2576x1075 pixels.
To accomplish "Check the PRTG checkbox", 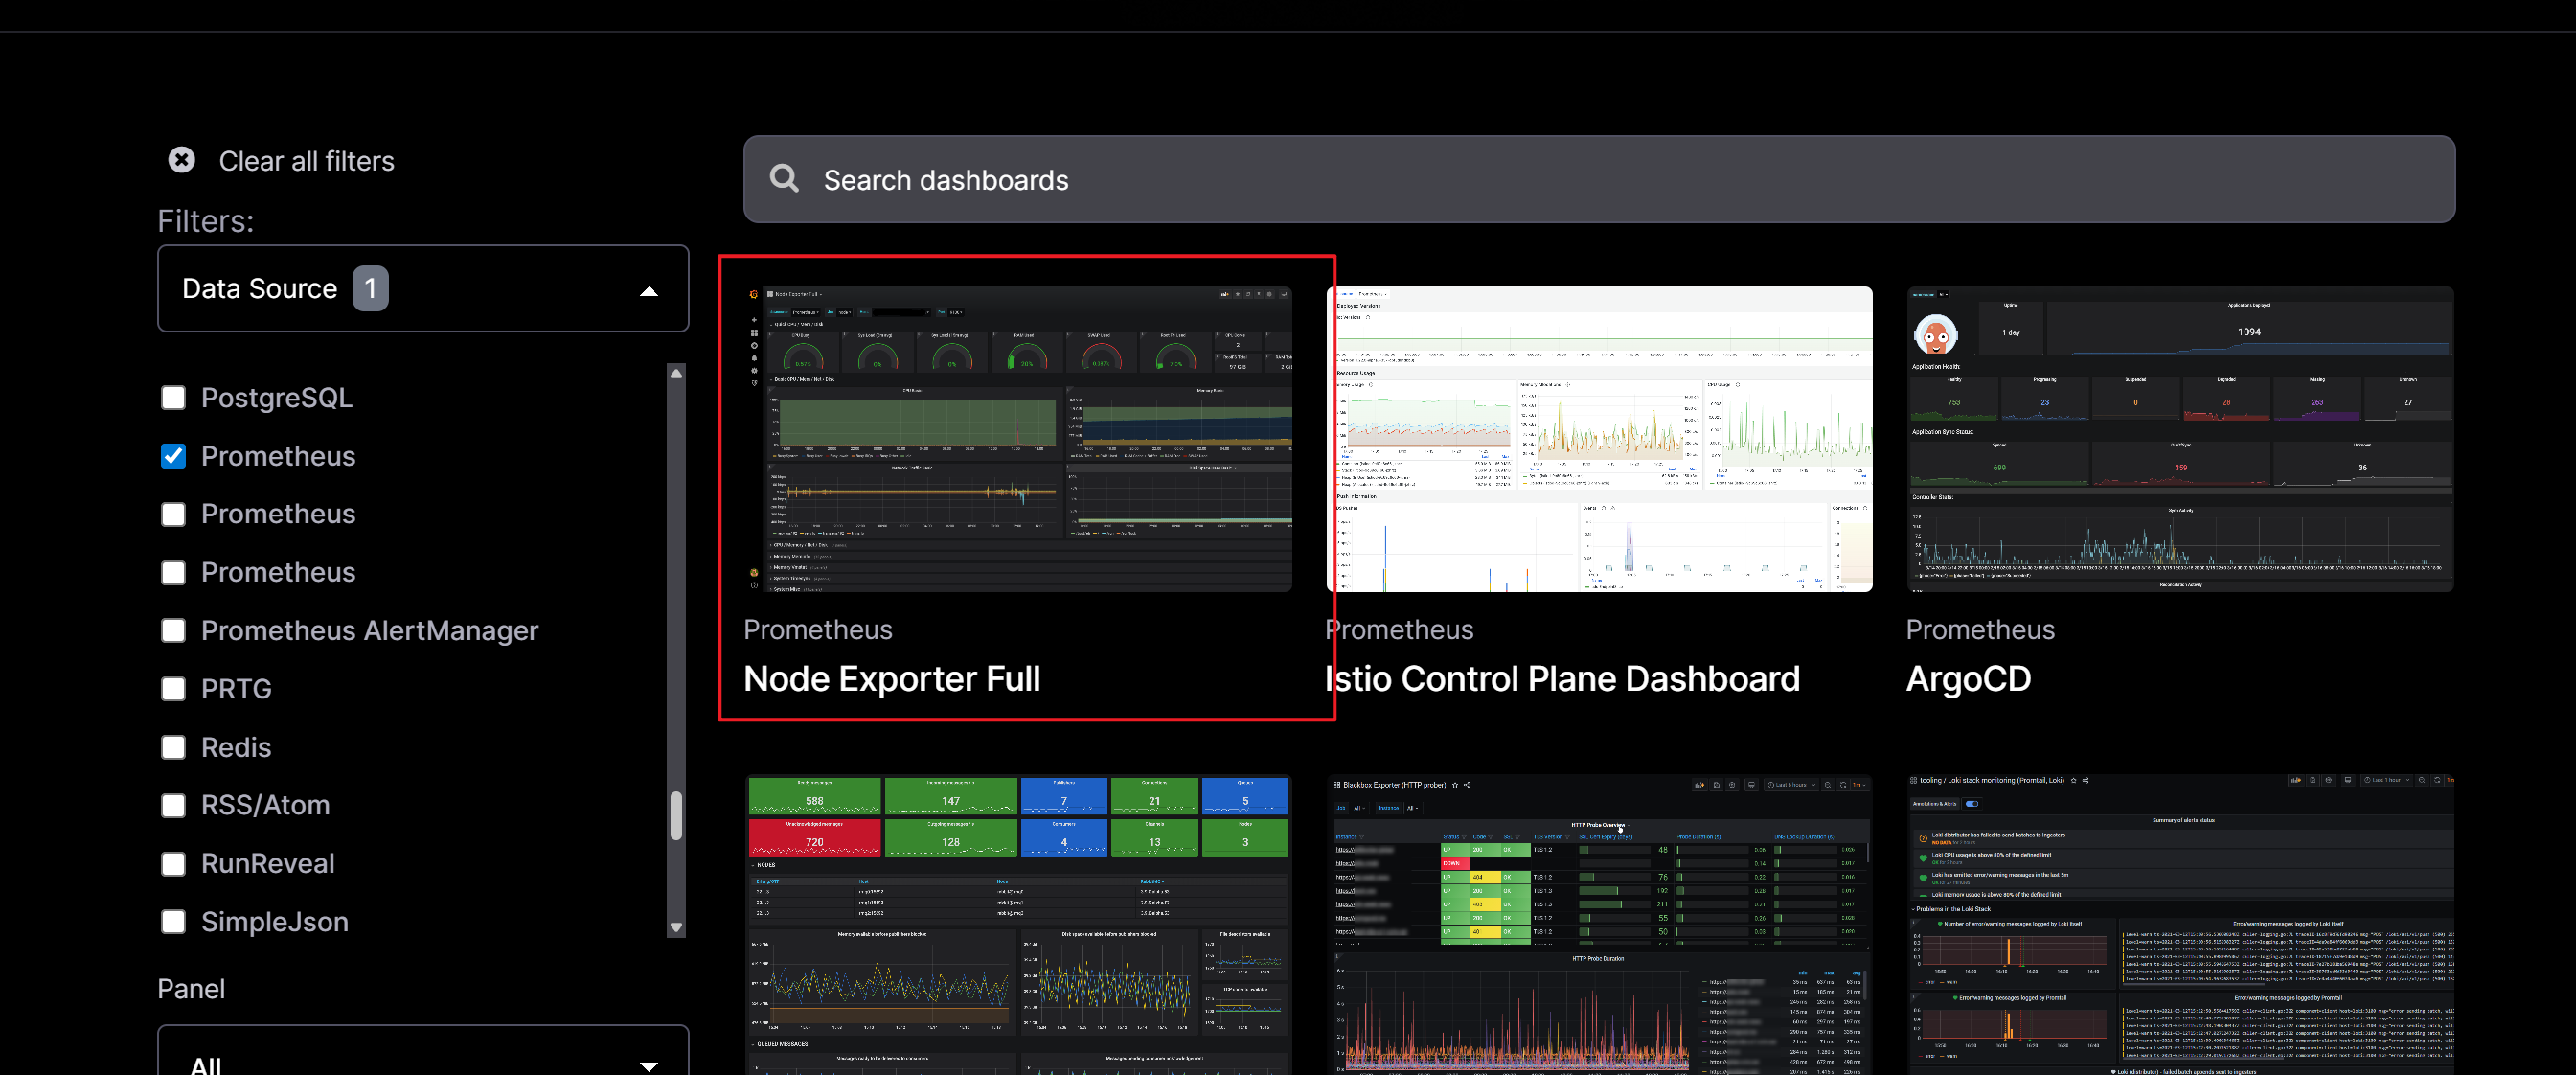I will coord(173,689).
